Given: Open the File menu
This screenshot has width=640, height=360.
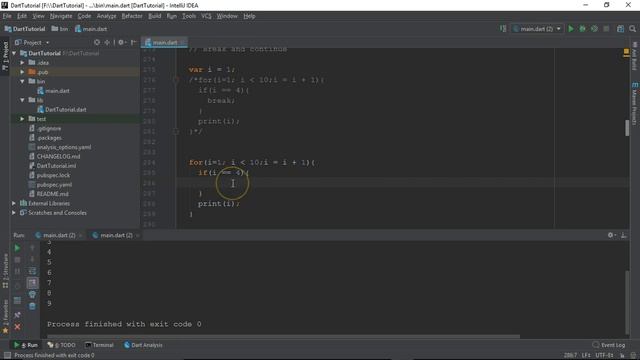Looking at the screenshot, I should (7, 16).
